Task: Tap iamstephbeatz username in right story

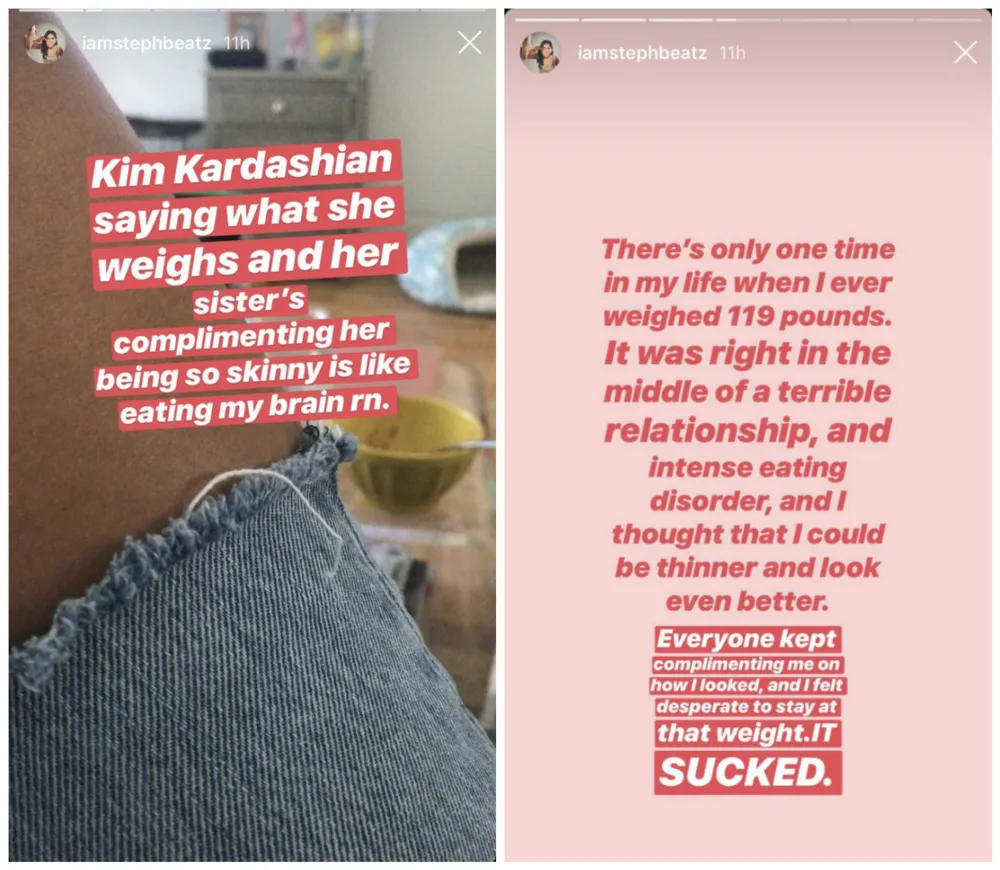Action: 642,52
